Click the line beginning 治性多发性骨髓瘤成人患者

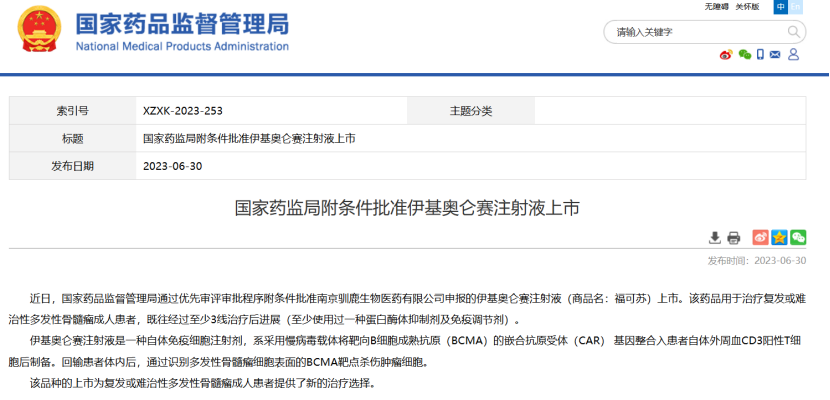tap(265, 320)
